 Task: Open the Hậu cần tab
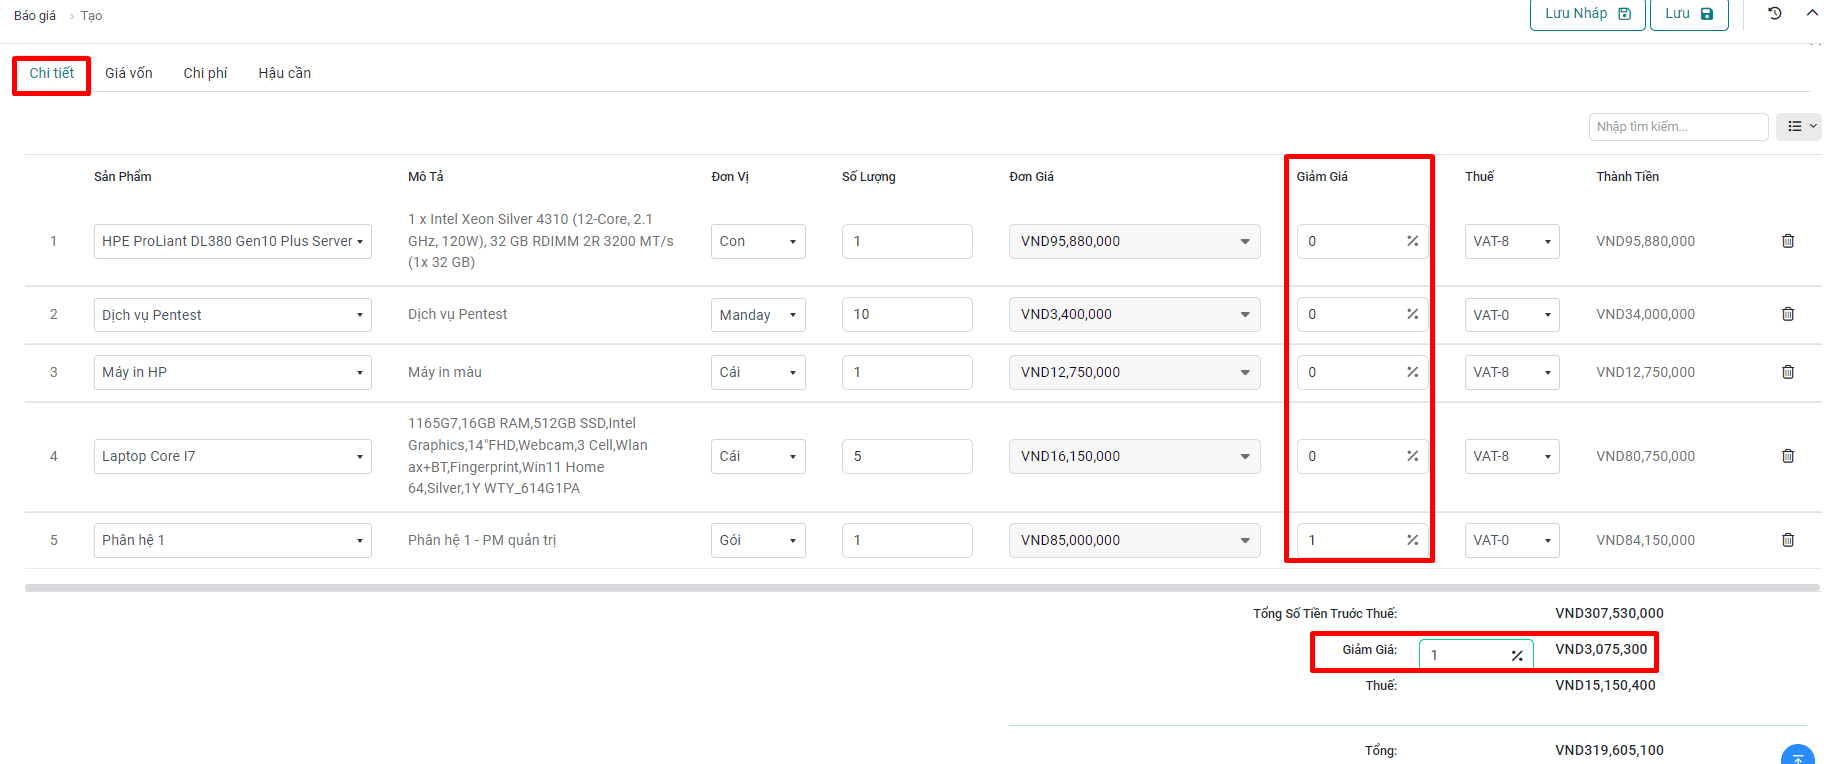tap(284, 73)
